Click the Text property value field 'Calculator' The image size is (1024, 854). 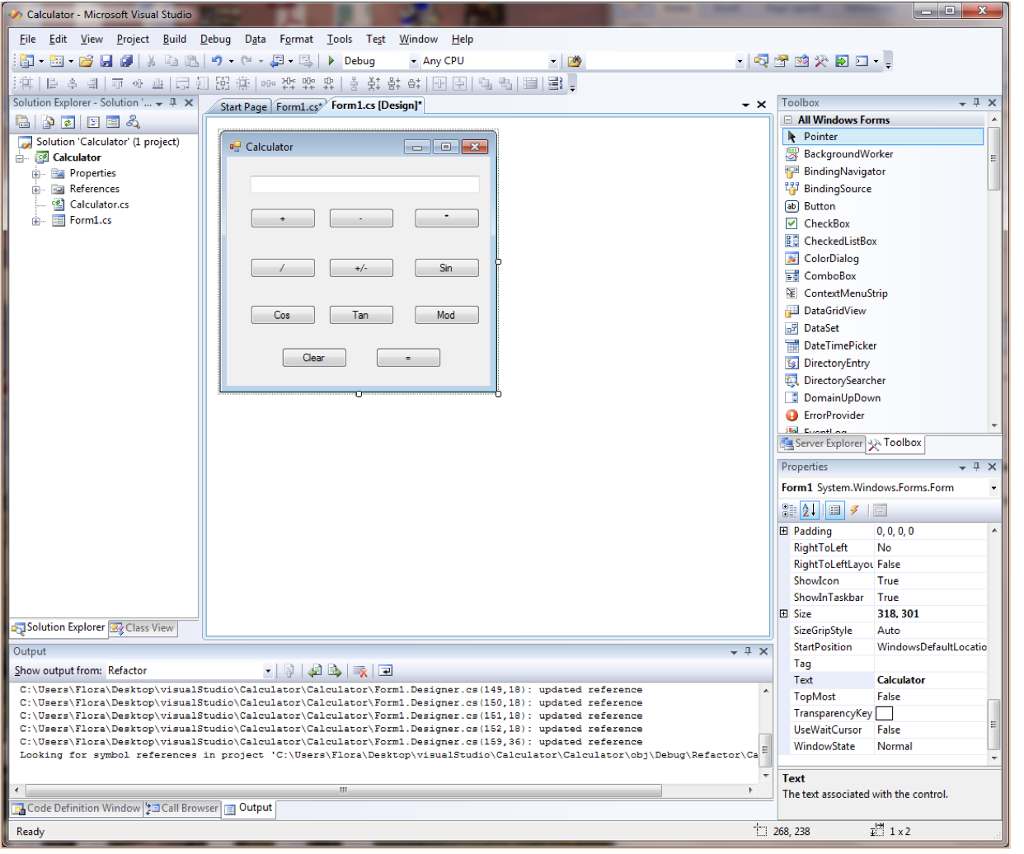coord(930,680)
